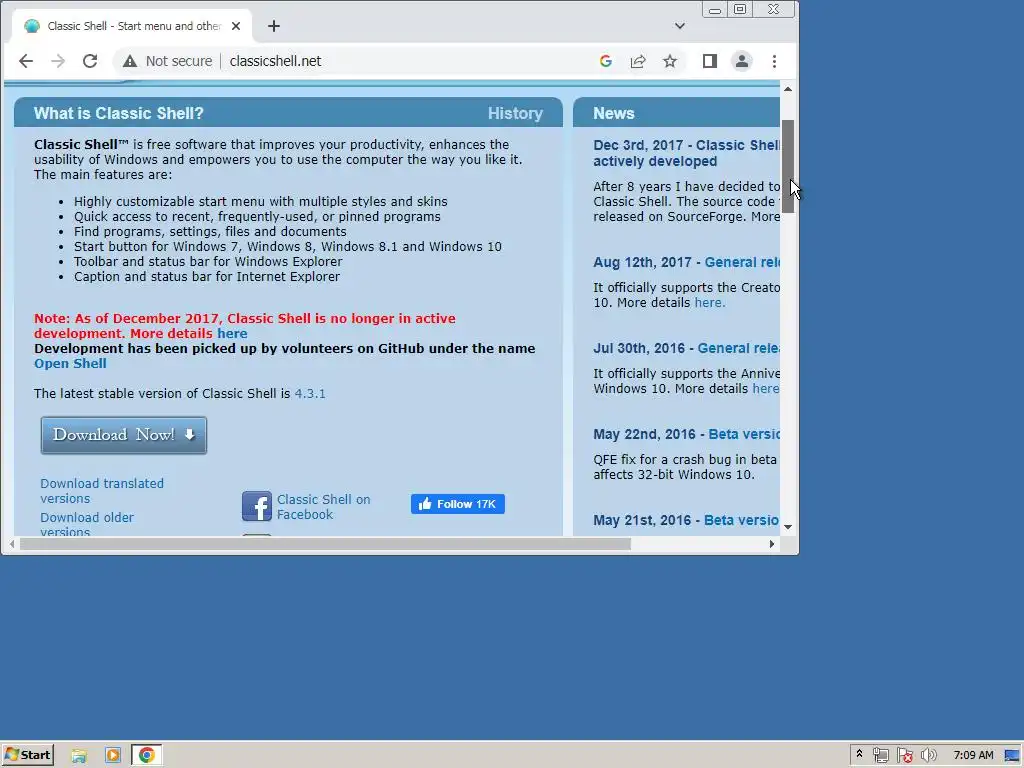Launch the media player taskbar icon
The image size is (1024, 768).
tap(113, 756)
